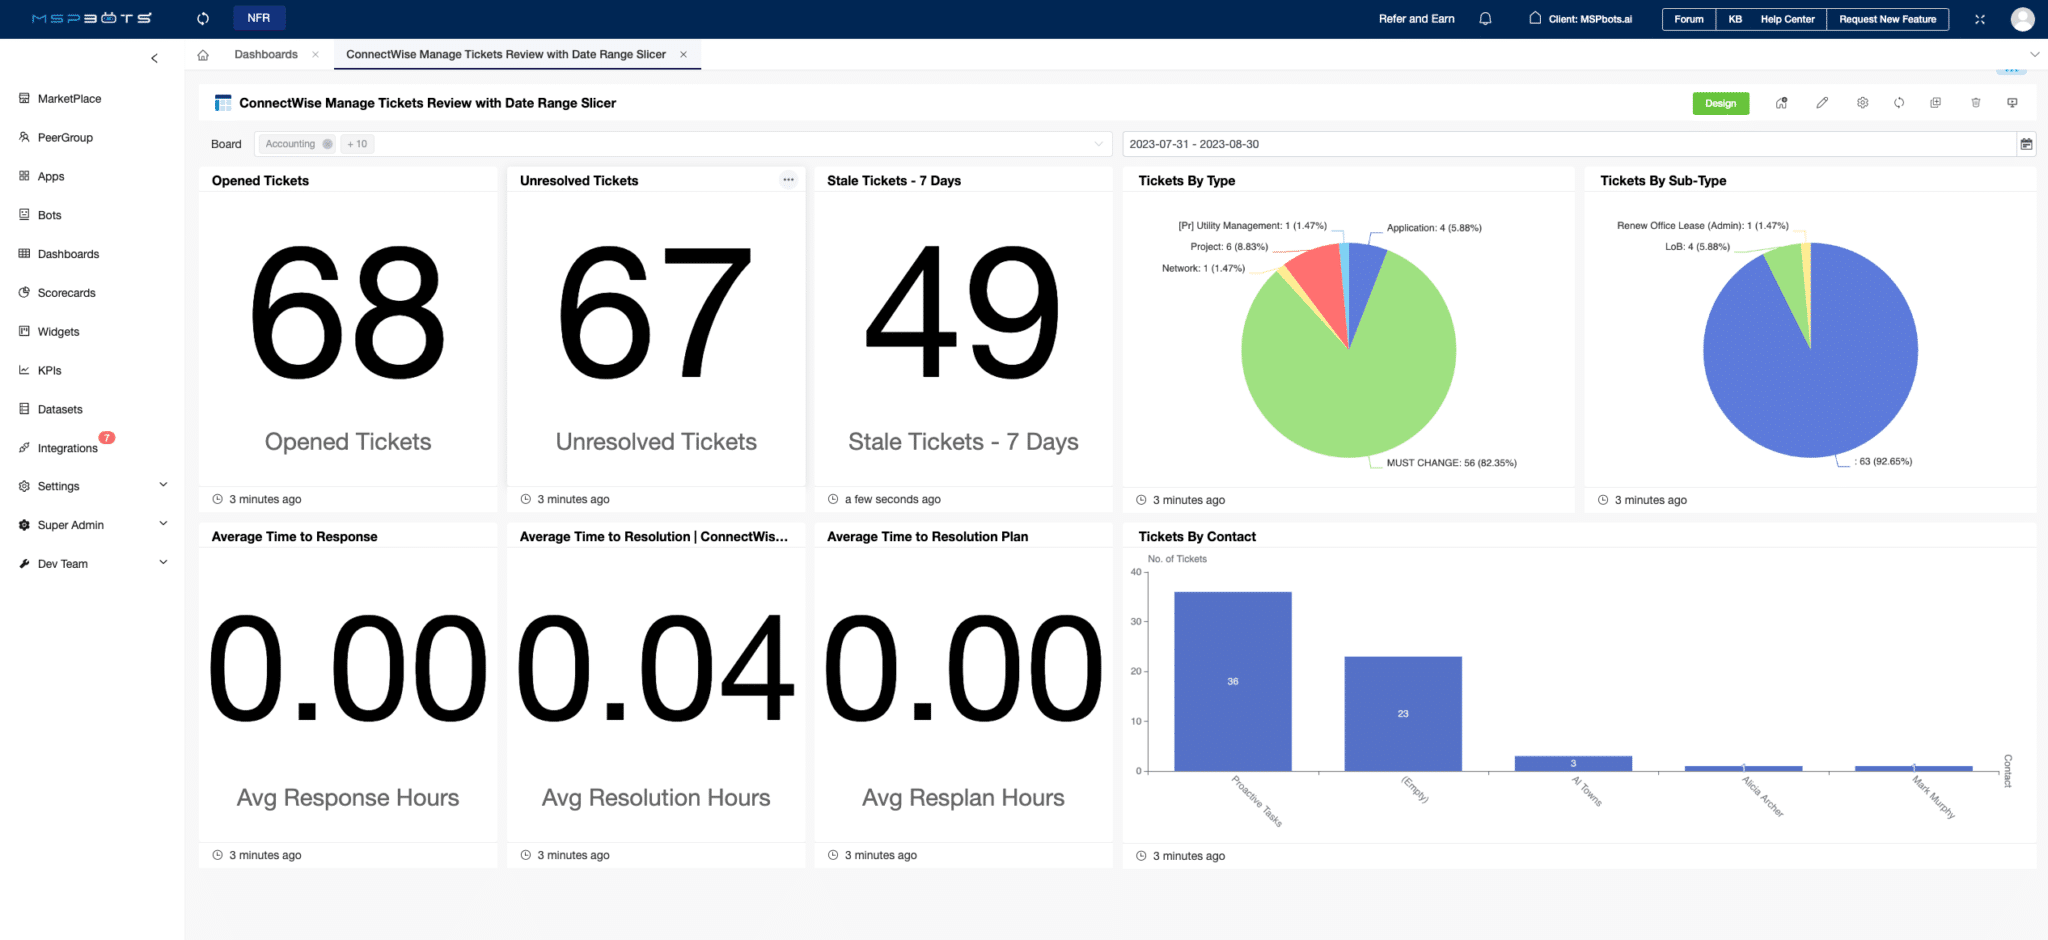
Task: Go to KPIs section
Action: [x=49, y=371]
